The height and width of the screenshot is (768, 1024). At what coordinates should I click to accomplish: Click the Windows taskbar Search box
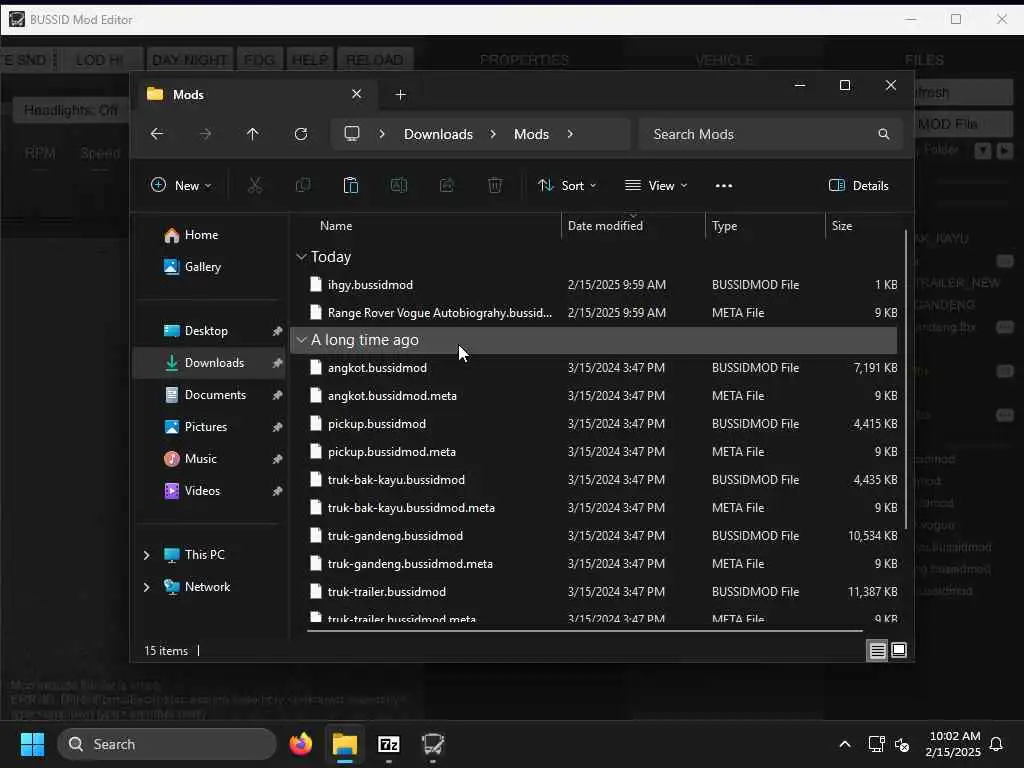[167, 744]
